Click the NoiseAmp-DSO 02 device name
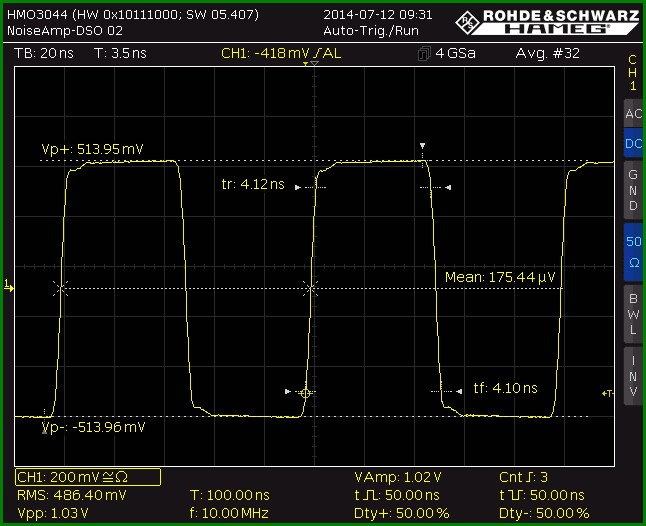 [x=65, y=31]
